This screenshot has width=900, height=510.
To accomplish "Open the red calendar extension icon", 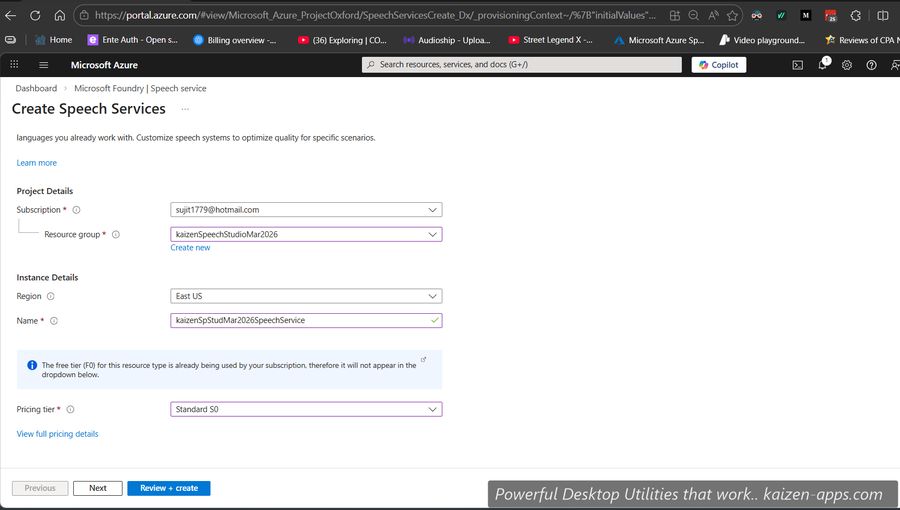I will (831, 15).
